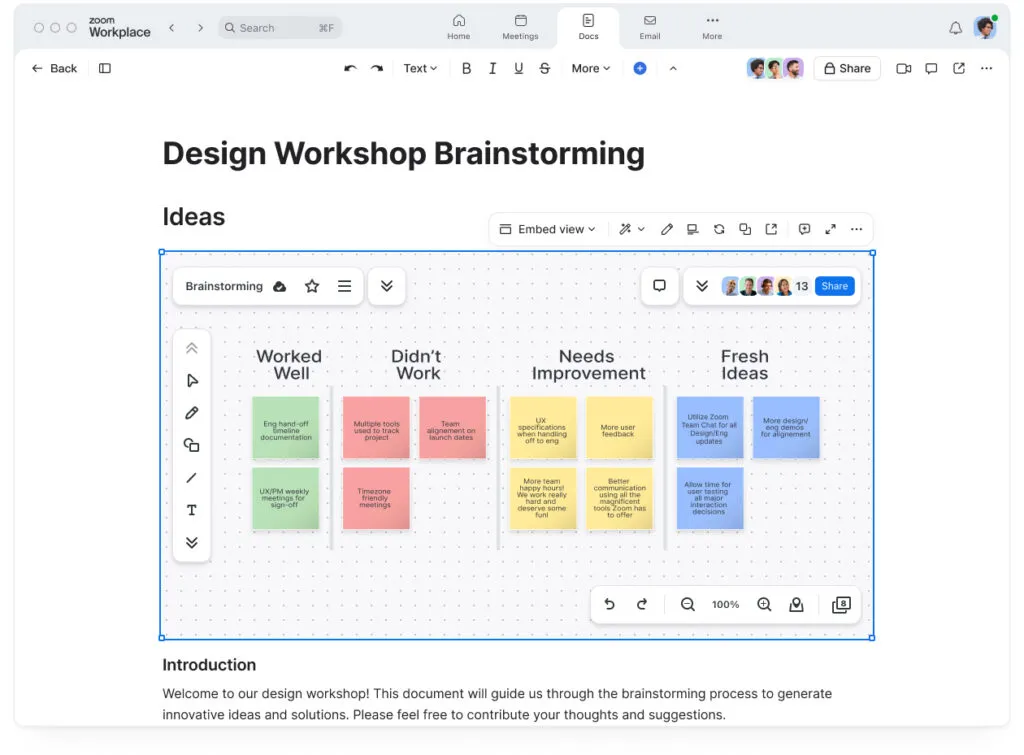The image size is (1024, 755).
Task: Zoom out on the whiteboard canvas
Action: [x=687, y=605]
